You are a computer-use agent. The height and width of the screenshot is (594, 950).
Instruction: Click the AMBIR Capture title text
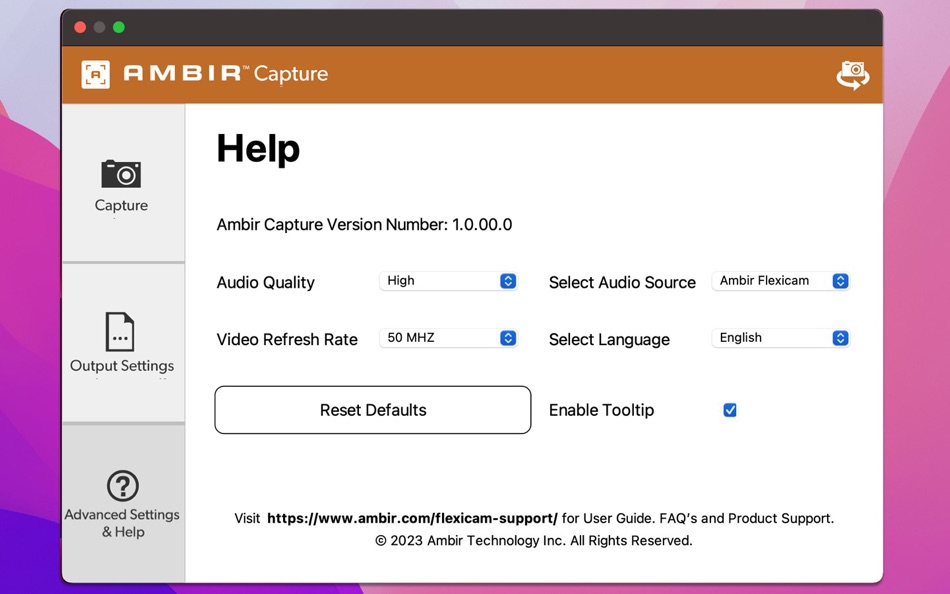[225, 74]
